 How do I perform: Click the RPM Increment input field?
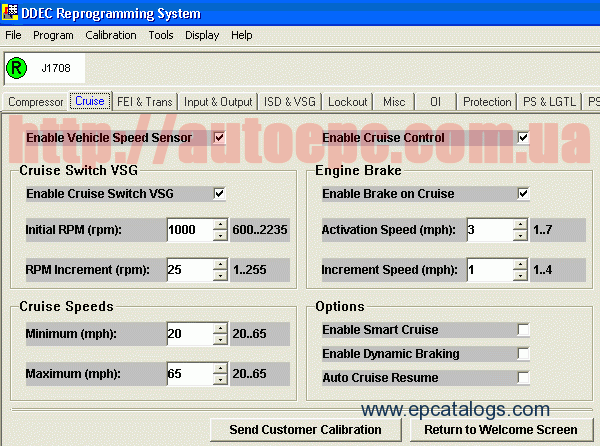click(190, 270)
